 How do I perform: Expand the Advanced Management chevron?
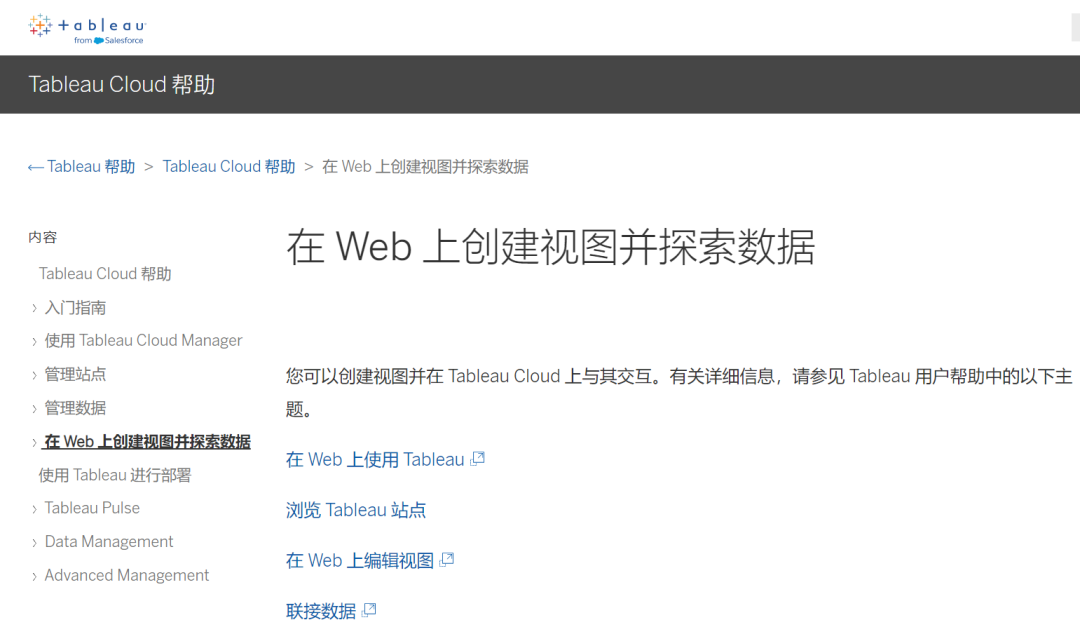coord(34,576)
